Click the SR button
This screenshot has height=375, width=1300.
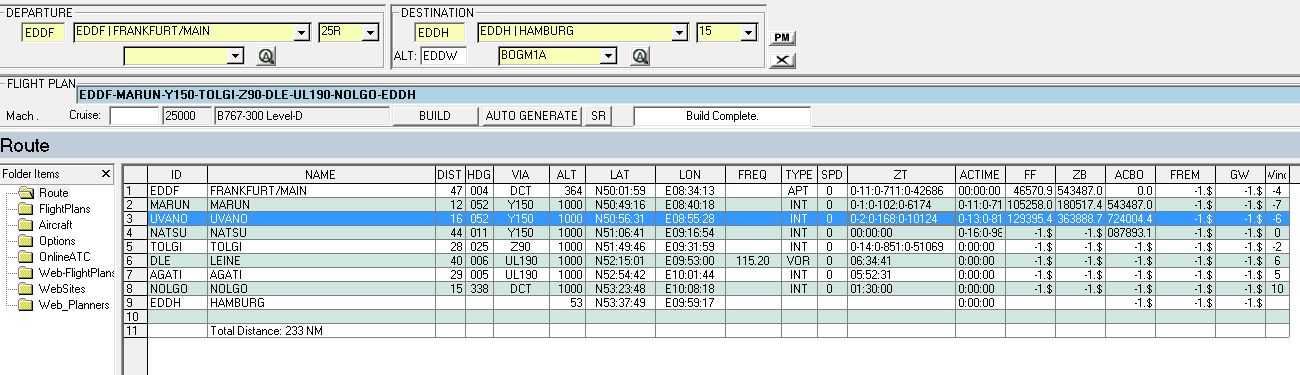(598, 116)
